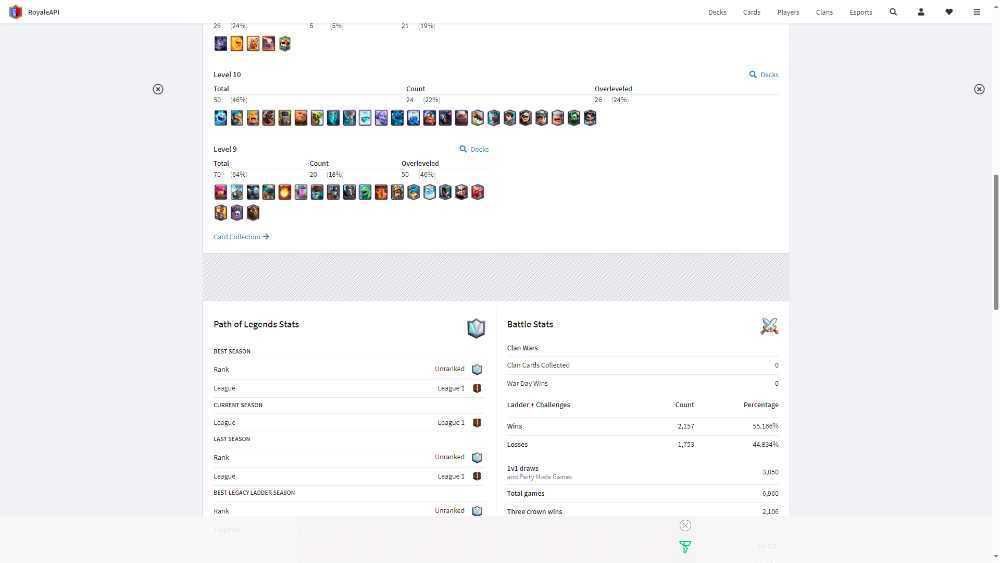This screenshot has height=563, width=1000.
Task: Open Decks search for Level 9
Action: coord(474,149)
